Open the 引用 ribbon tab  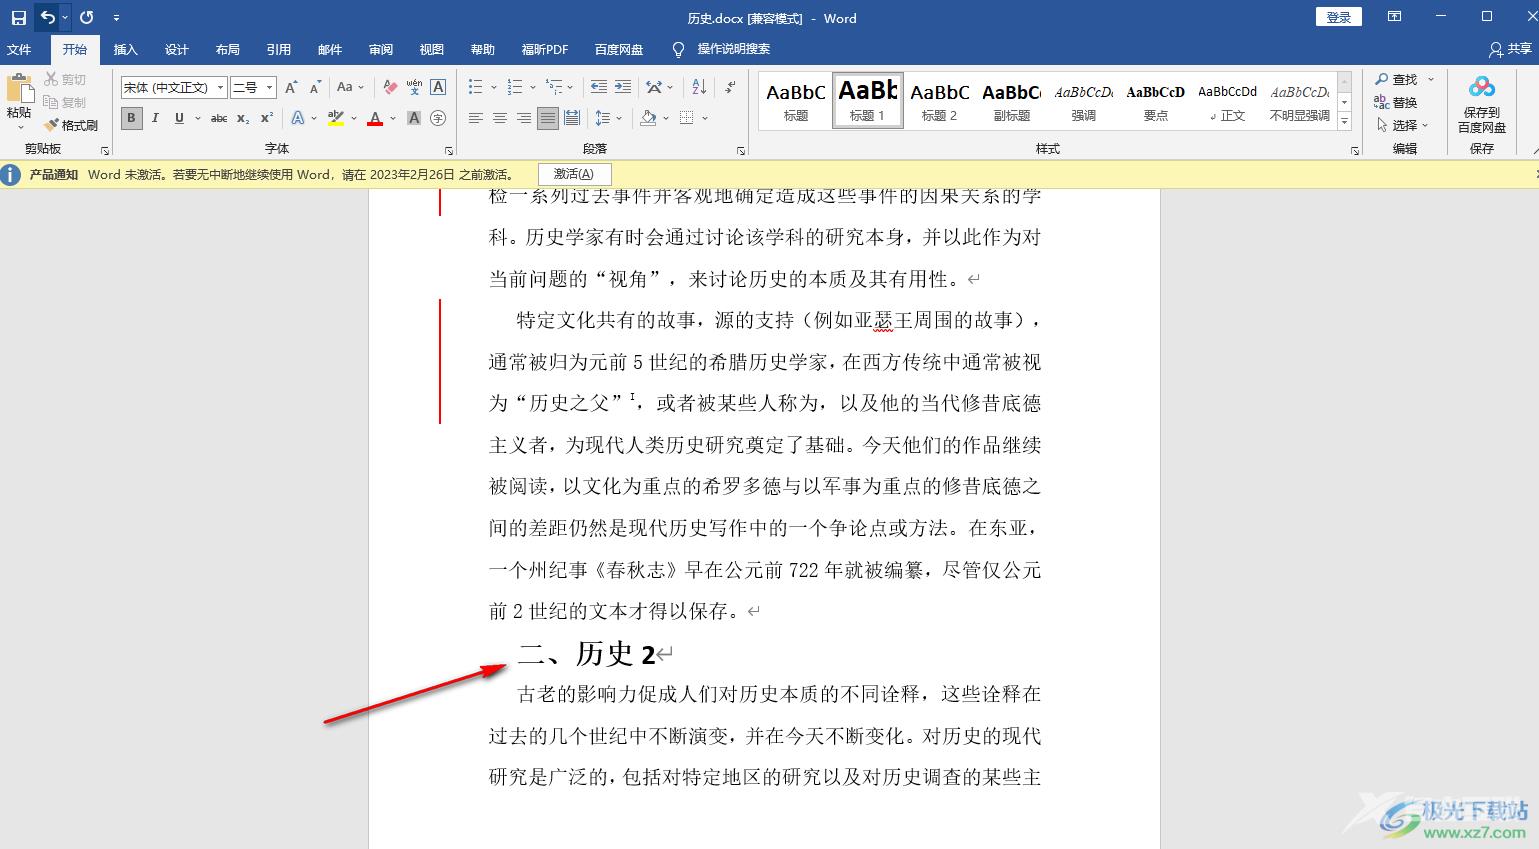(279, 49)
